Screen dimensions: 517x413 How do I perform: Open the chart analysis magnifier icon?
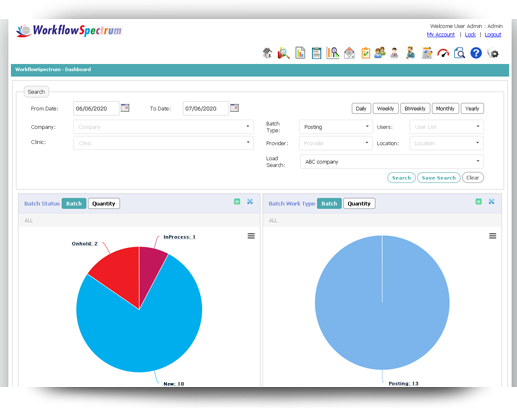tap(333, 53)
